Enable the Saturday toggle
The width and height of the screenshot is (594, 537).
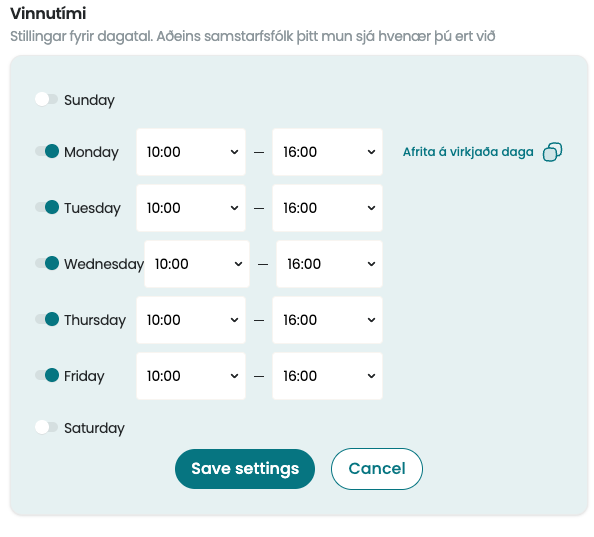(x=46, y=427)
